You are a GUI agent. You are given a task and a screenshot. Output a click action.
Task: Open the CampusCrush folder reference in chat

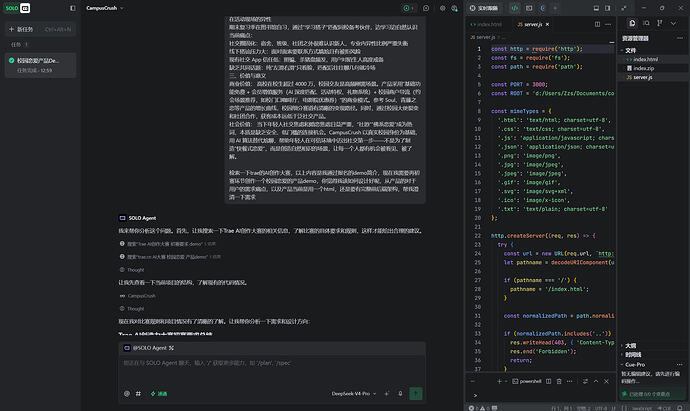pyautogui.click(x=138, y=296)
